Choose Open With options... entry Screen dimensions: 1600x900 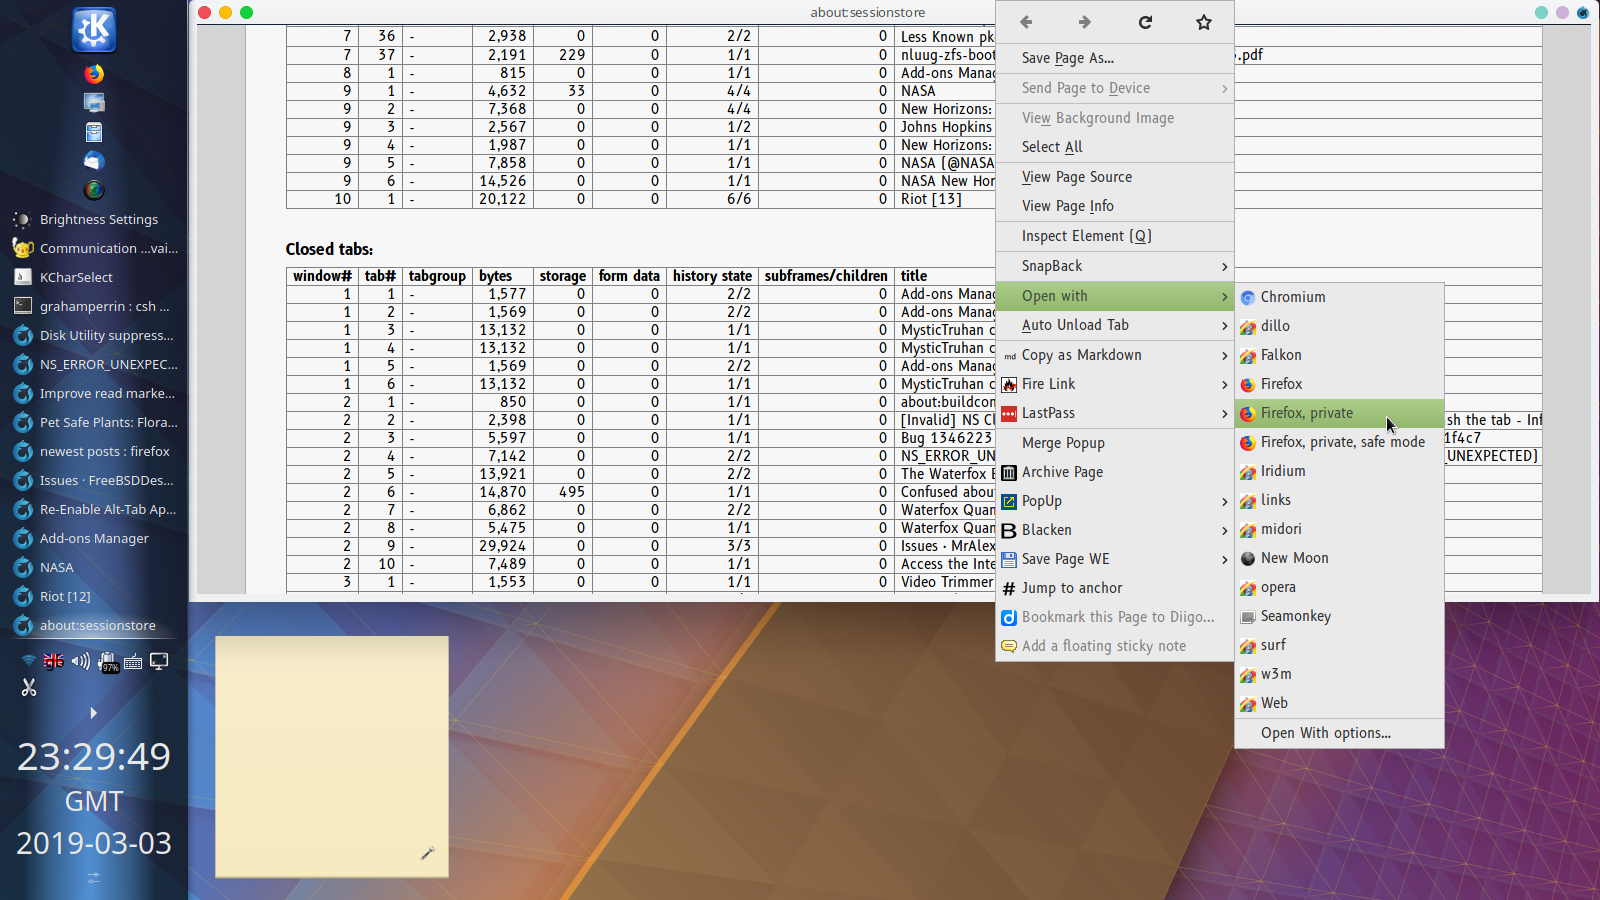[1339, 733]
